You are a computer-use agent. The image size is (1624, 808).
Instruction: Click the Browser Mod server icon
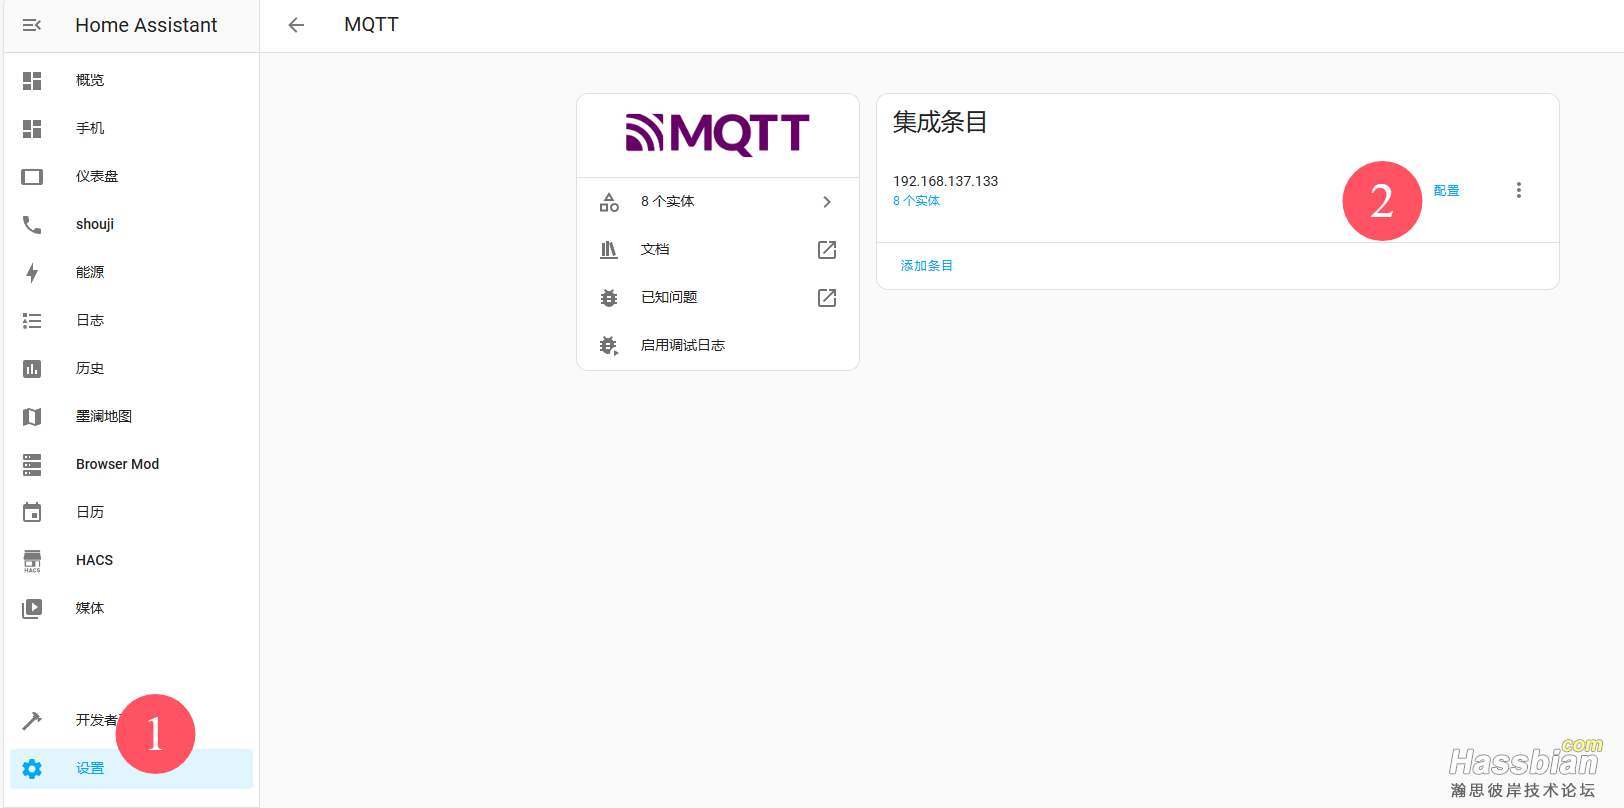[x=32, y=465]
